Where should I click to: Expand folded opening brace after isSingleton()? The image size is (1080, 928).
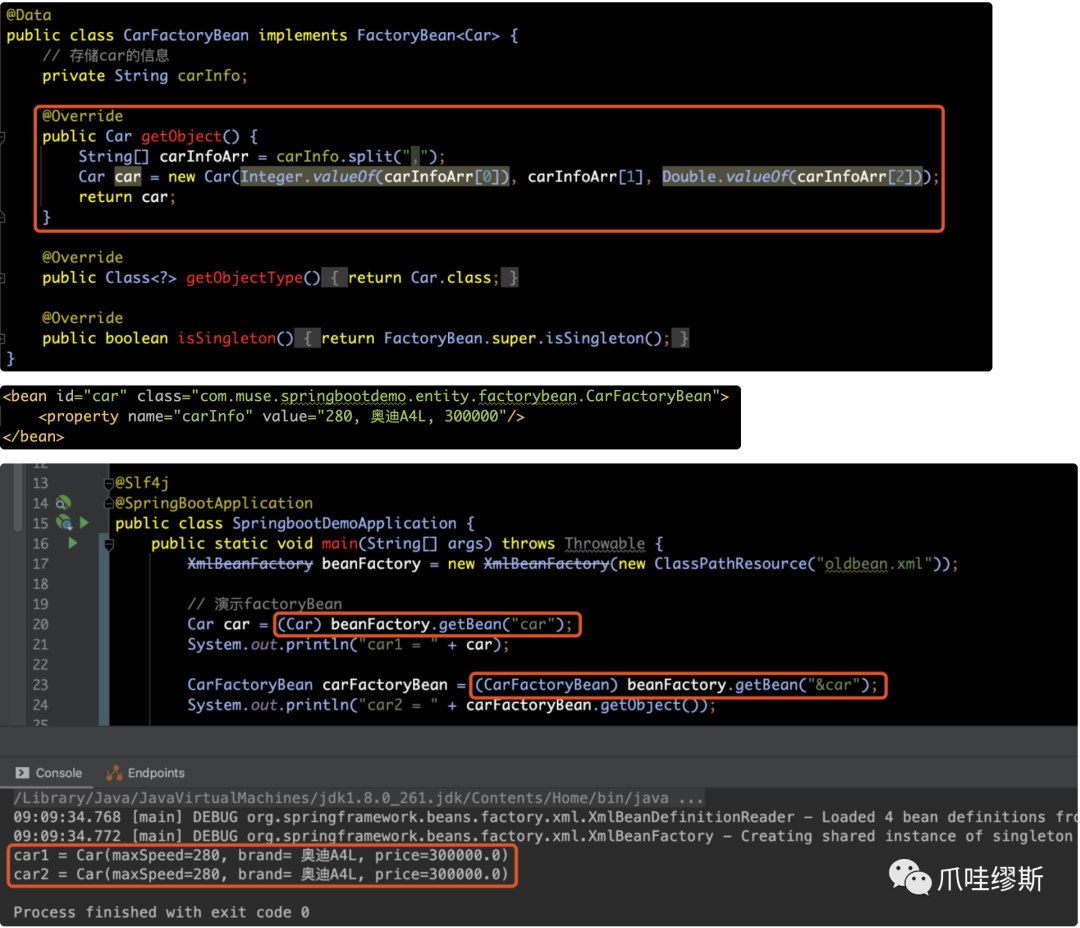[x=307, y=338]
